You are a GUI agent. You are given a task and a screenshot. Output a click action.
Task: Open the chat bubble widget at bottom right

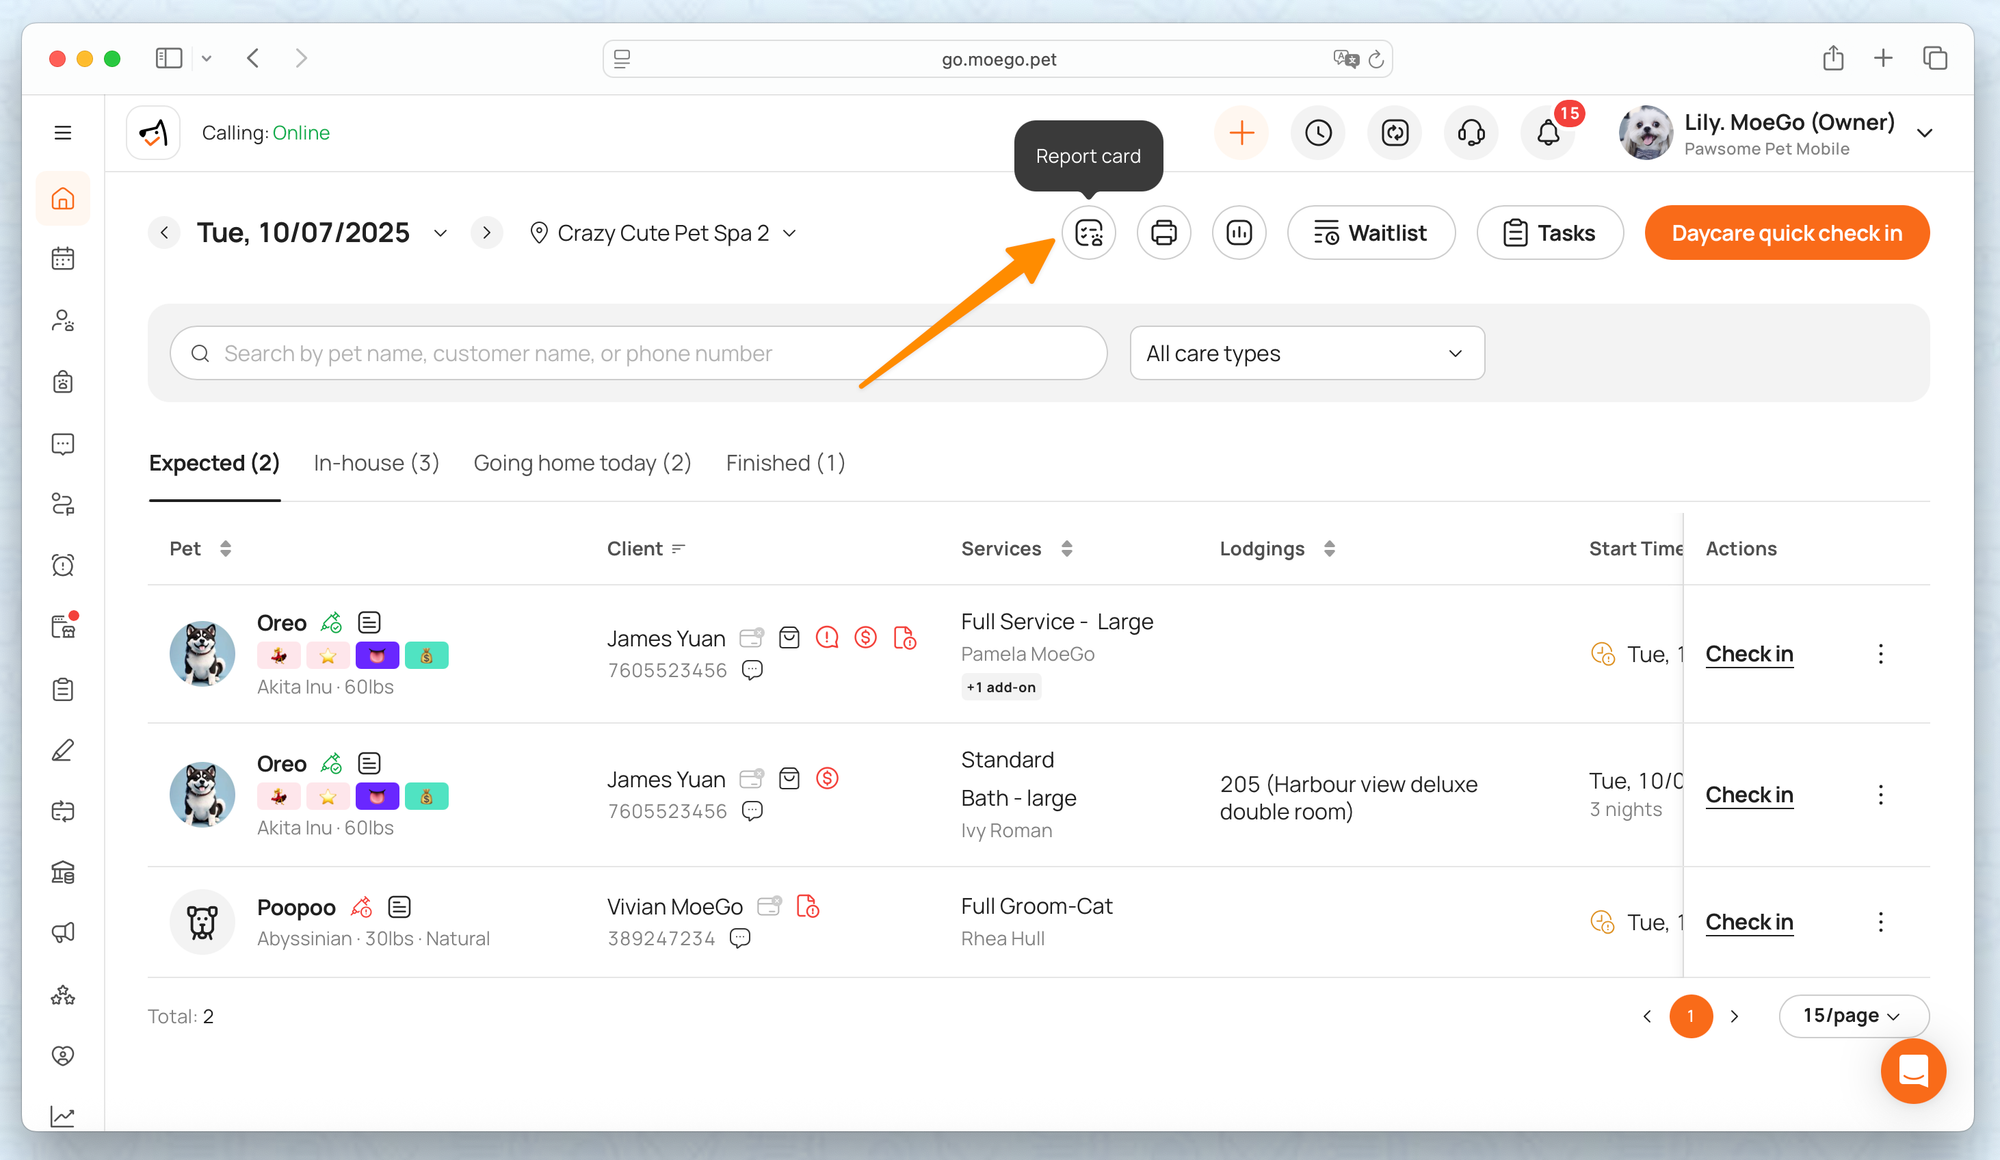click(1912, 1071)
